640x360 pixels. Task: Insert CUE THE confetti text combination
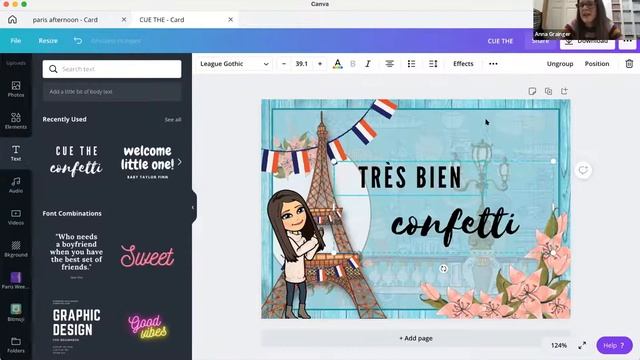click(x=76, y=162)
